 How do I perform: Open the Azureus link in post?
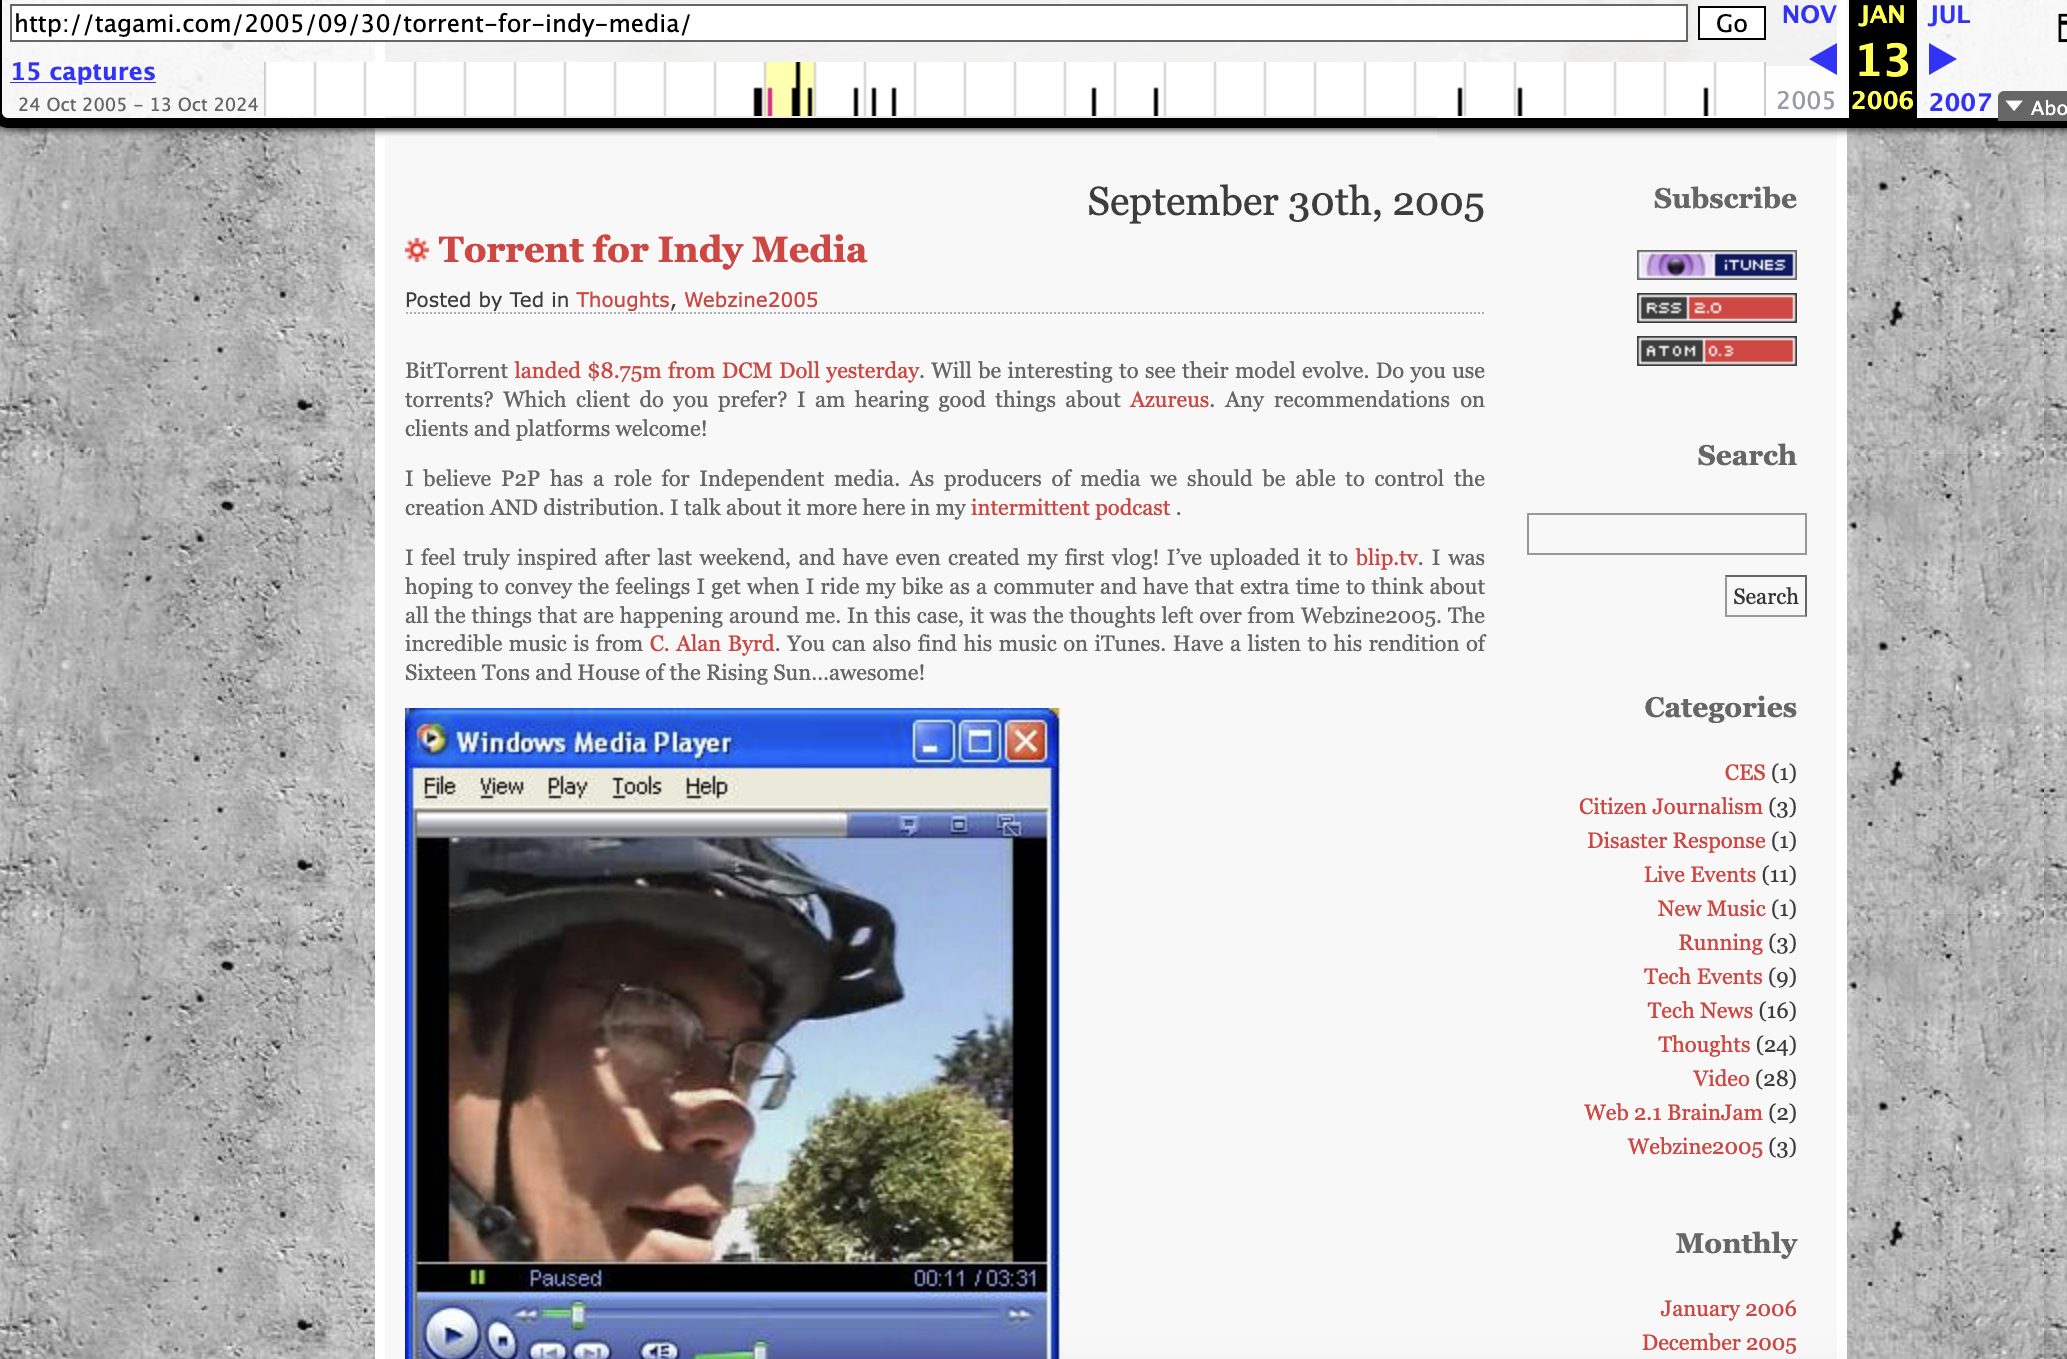coord(1168,400)
